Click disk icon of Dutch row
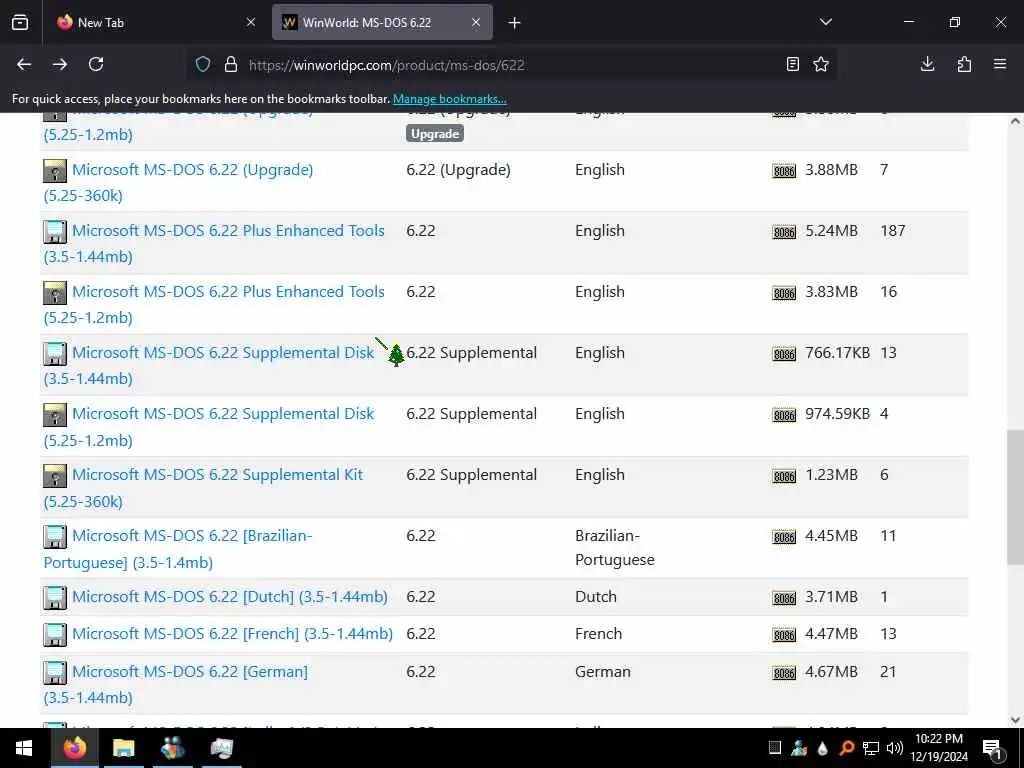This screenshot has height=768, width=1024. click(x=55, y=598)
